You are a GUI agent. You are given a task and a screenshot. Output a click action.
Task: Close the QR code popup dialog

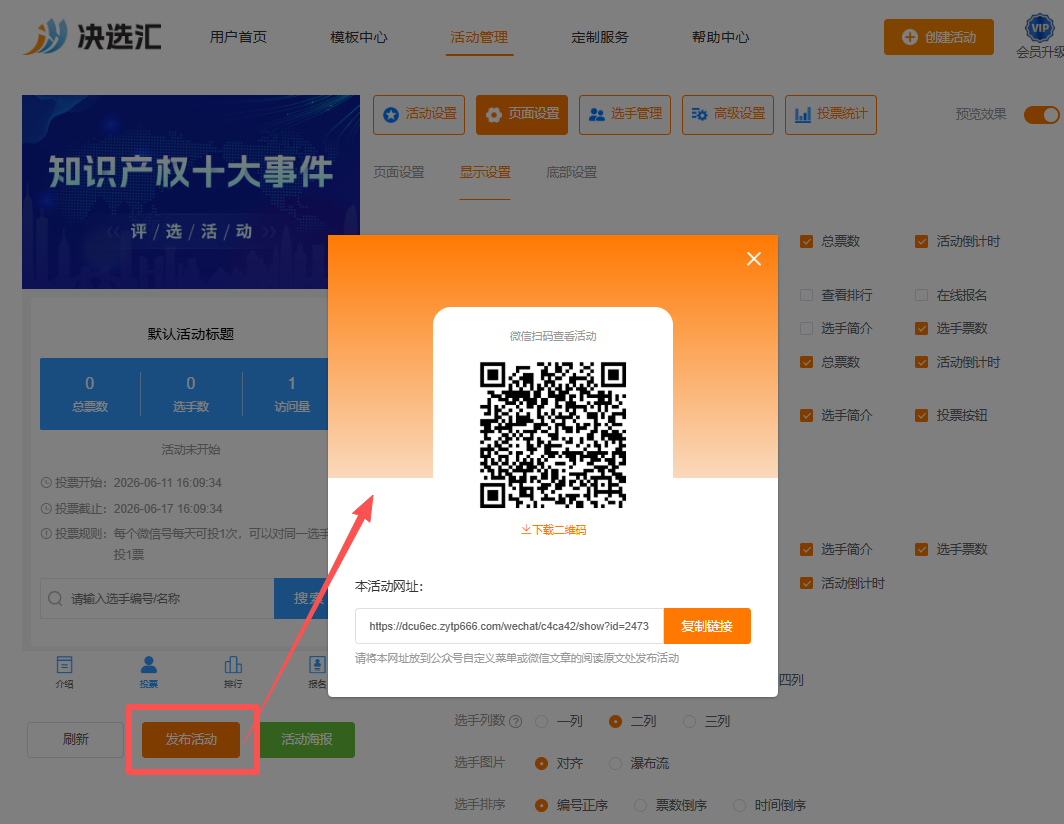click(x=754, y=259)
